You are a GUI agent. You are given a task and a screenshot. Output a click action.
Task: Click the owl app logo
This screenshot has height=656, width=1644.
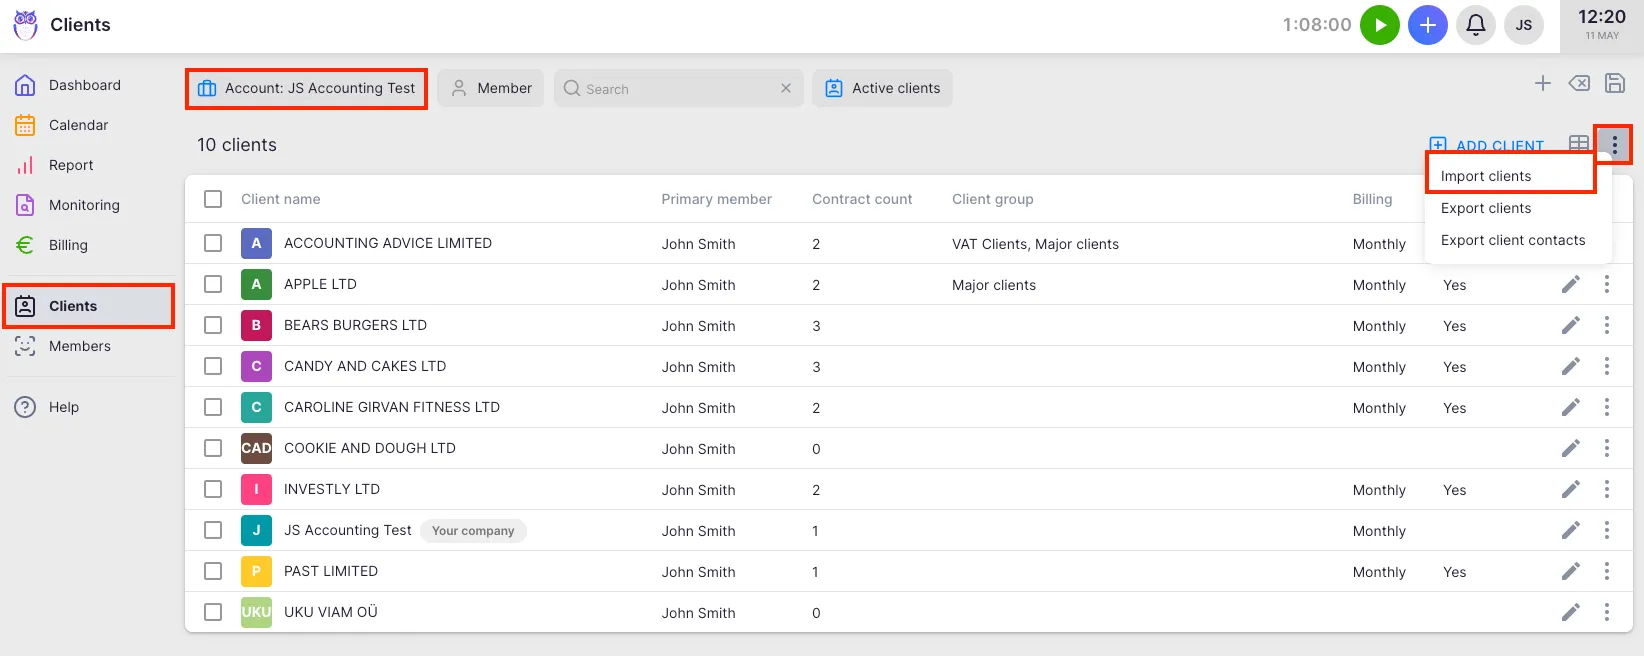pos(25,25)
